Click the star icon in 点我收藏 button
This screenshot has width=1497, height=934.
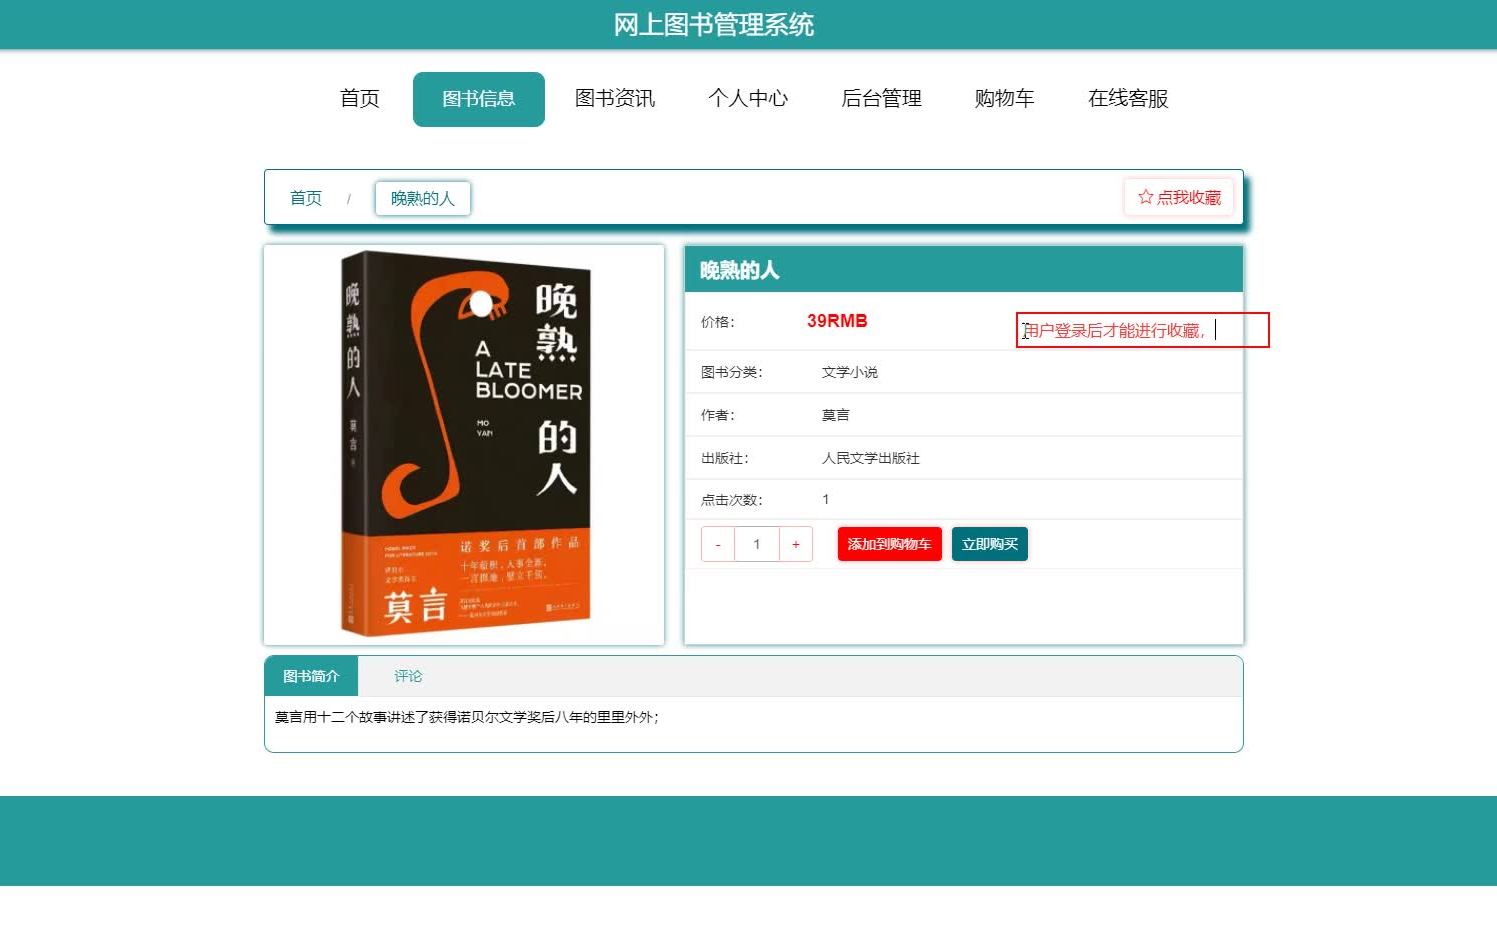click(1145, 197)
